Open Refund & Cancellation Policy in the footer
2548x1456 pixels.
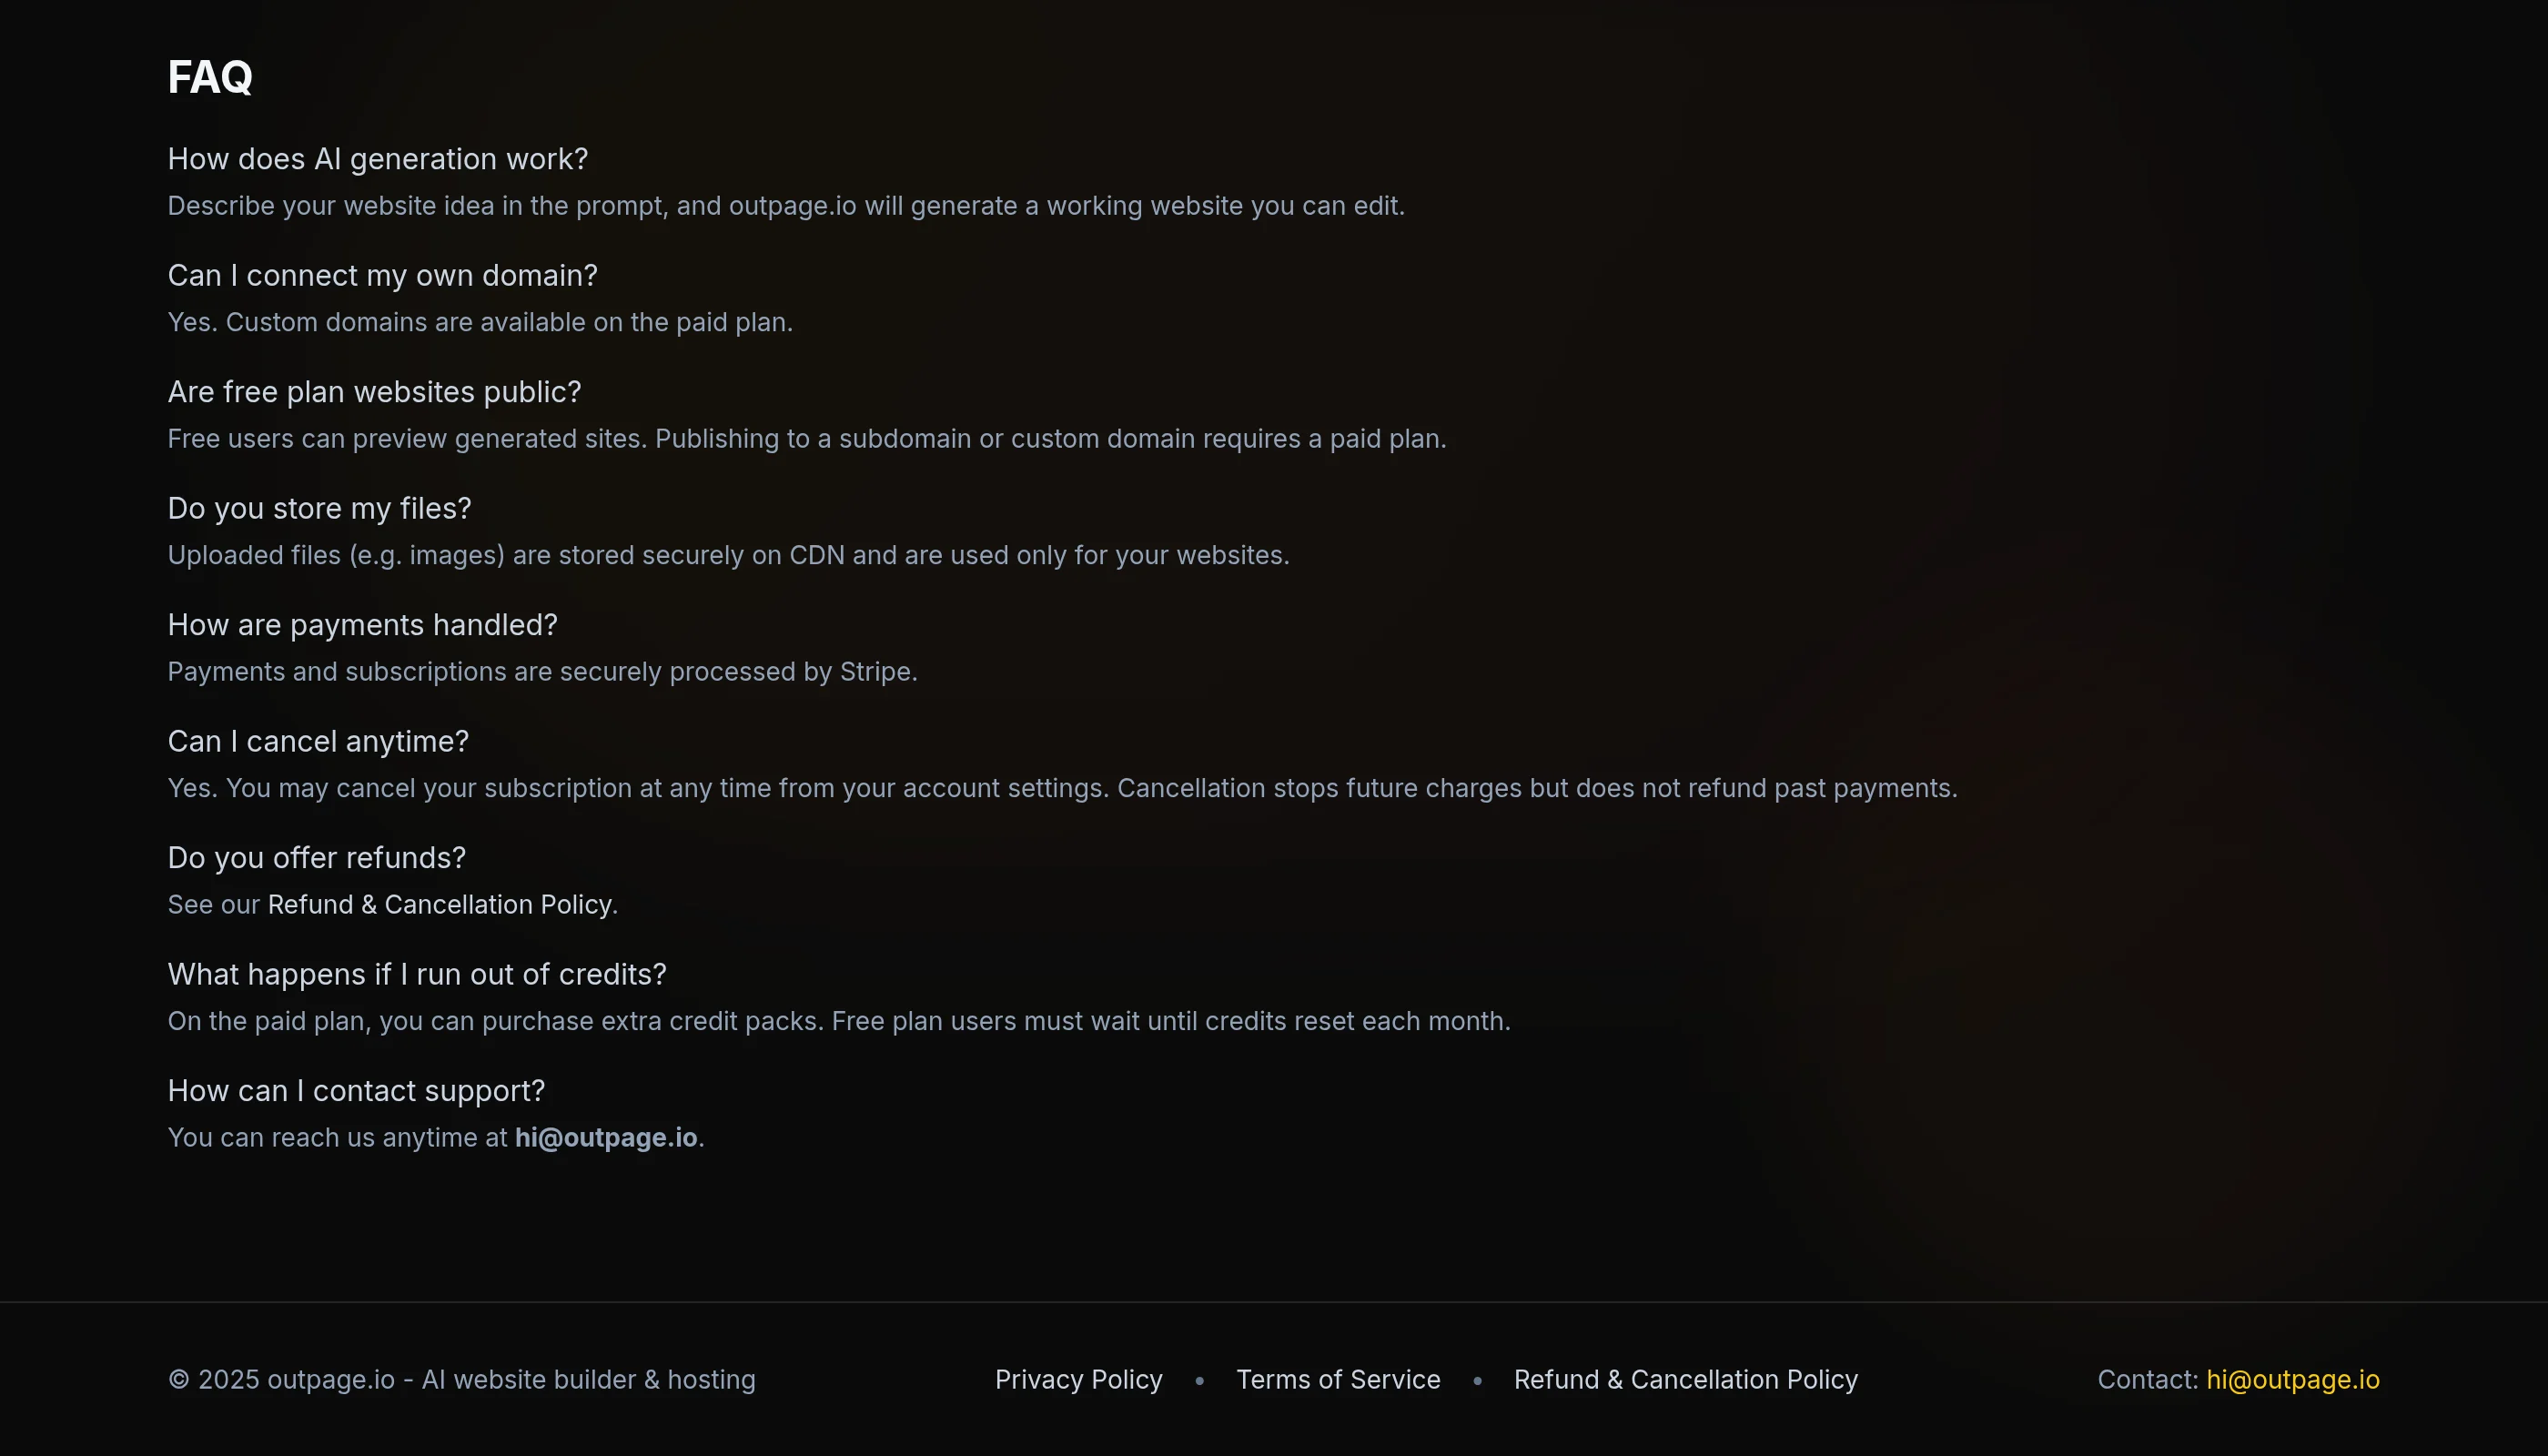click(x=1685, y=1379)
